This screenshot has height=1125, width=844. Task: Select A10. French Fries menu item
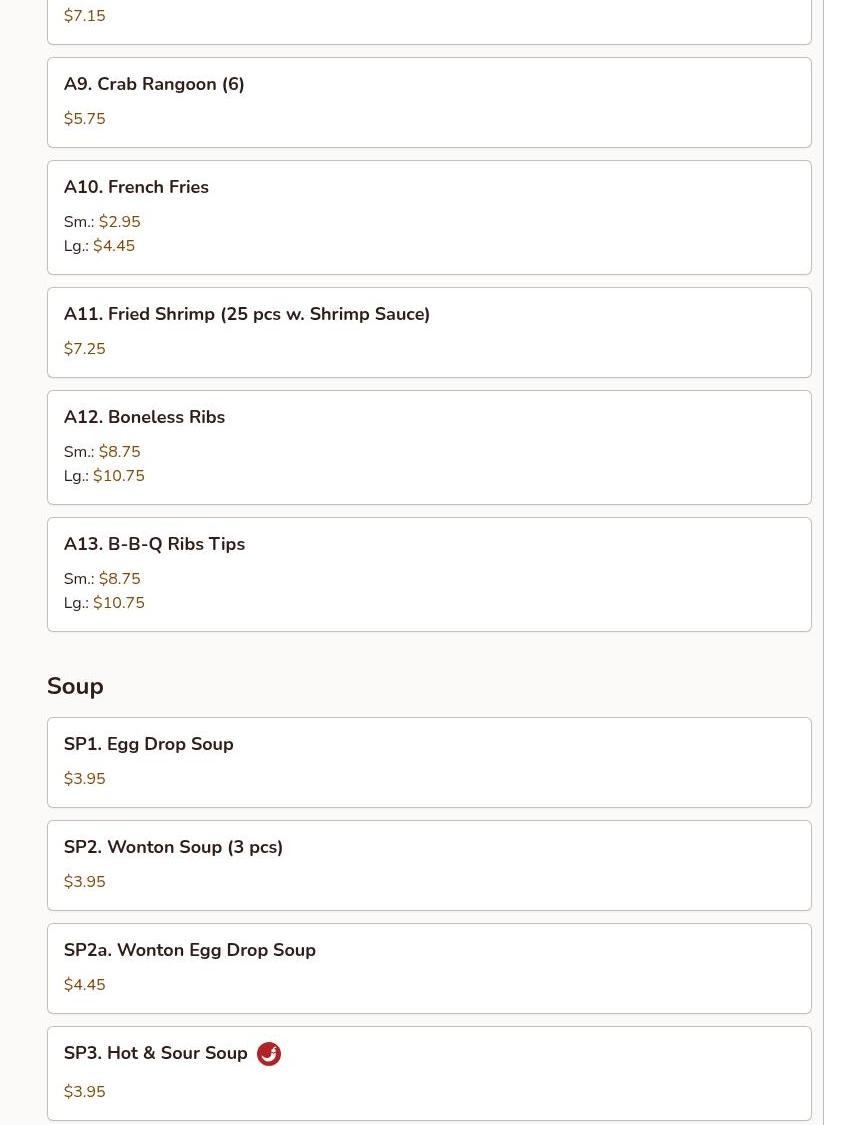429,217
